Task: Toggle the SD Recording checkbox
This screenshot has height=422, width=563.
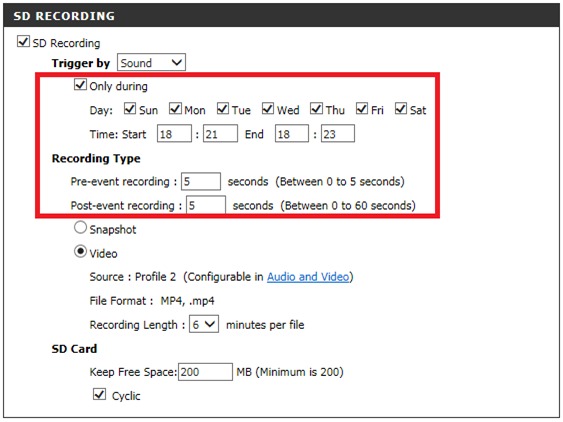Action: point(23,41)
